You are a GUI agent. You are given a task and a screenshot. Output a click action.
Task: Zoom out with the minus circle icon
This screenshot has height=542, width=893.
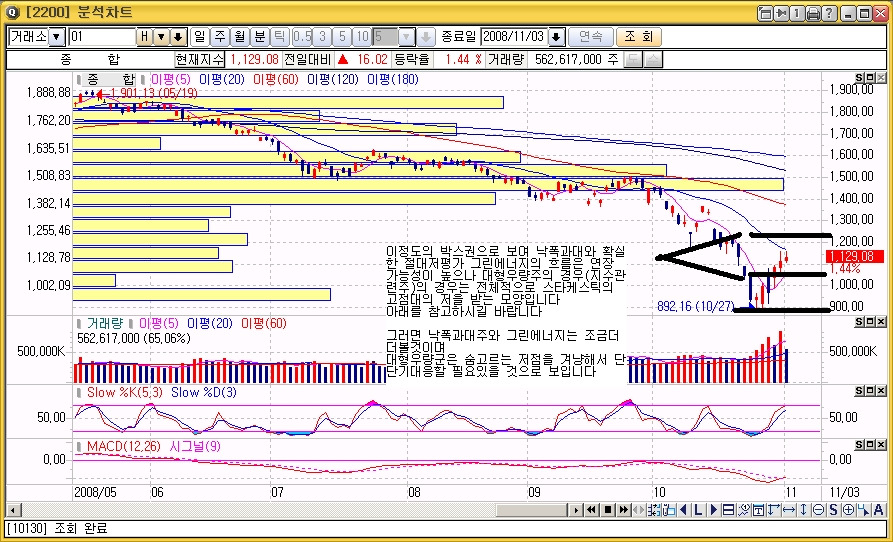pyautogui.click(x=818, y=510)
